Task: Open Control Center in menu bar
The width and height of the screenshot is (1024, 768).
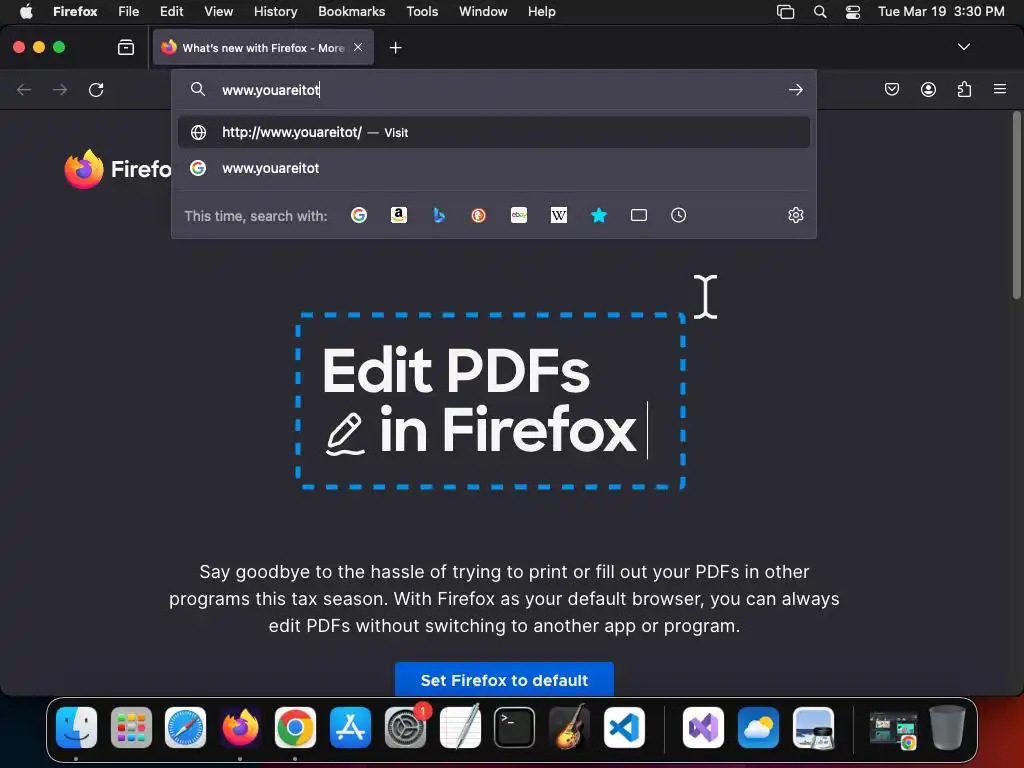Action: [x=853, y=11]
